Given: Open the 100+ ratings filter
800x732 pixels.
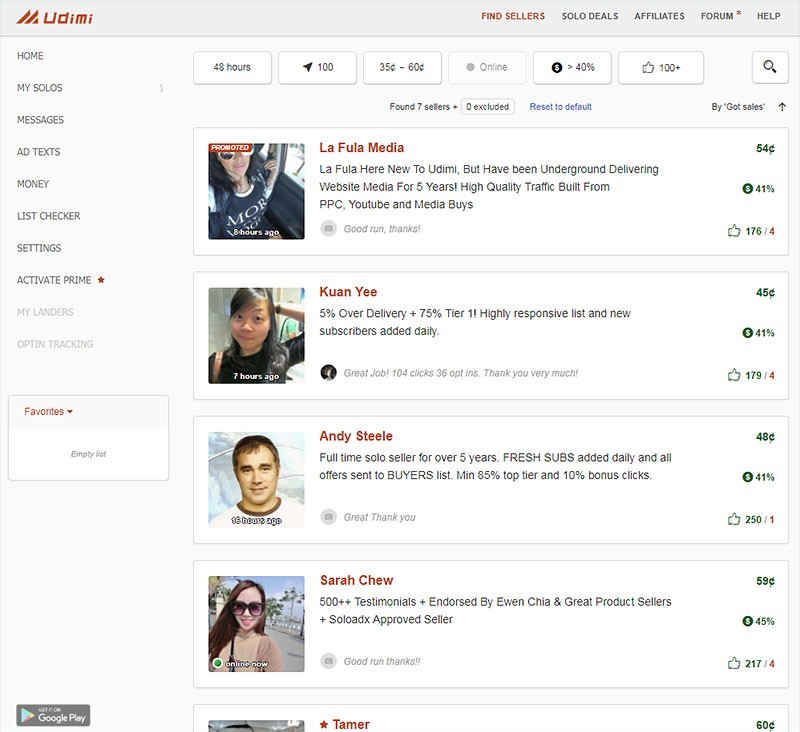Looking at the screenshot, I should tap(661, 67).
